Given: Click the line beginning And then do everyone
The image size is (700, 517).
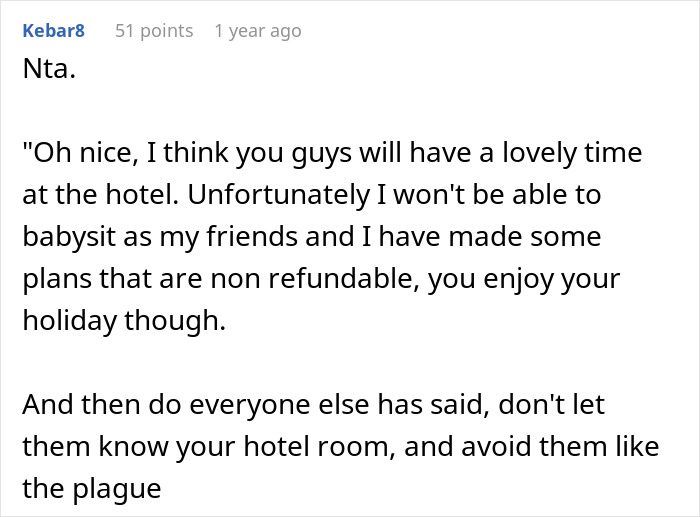Looking at the screenshot, I should (313, 404).
